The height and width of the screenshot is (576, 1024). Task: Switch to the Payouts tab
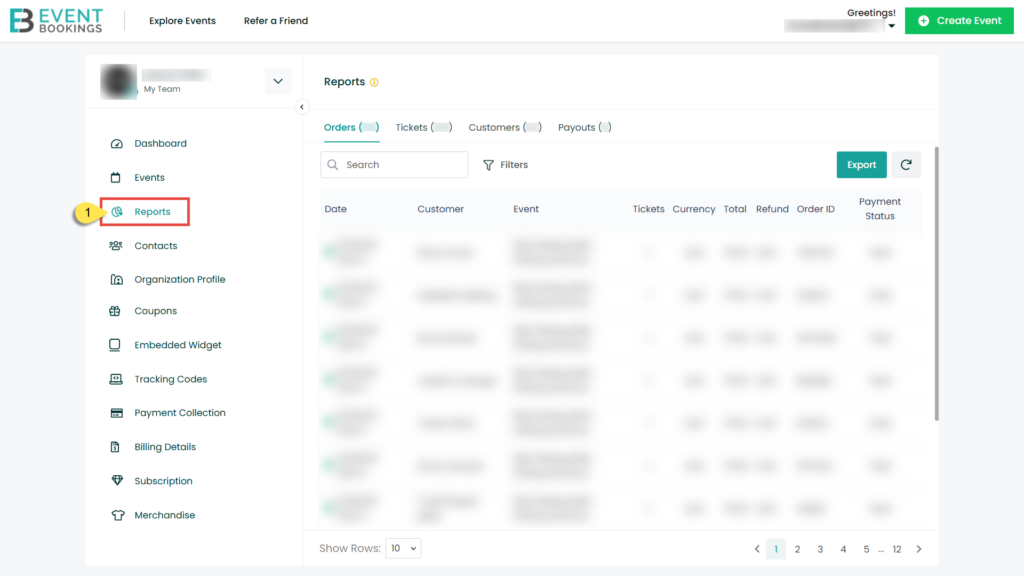click(x=584, y=127)
